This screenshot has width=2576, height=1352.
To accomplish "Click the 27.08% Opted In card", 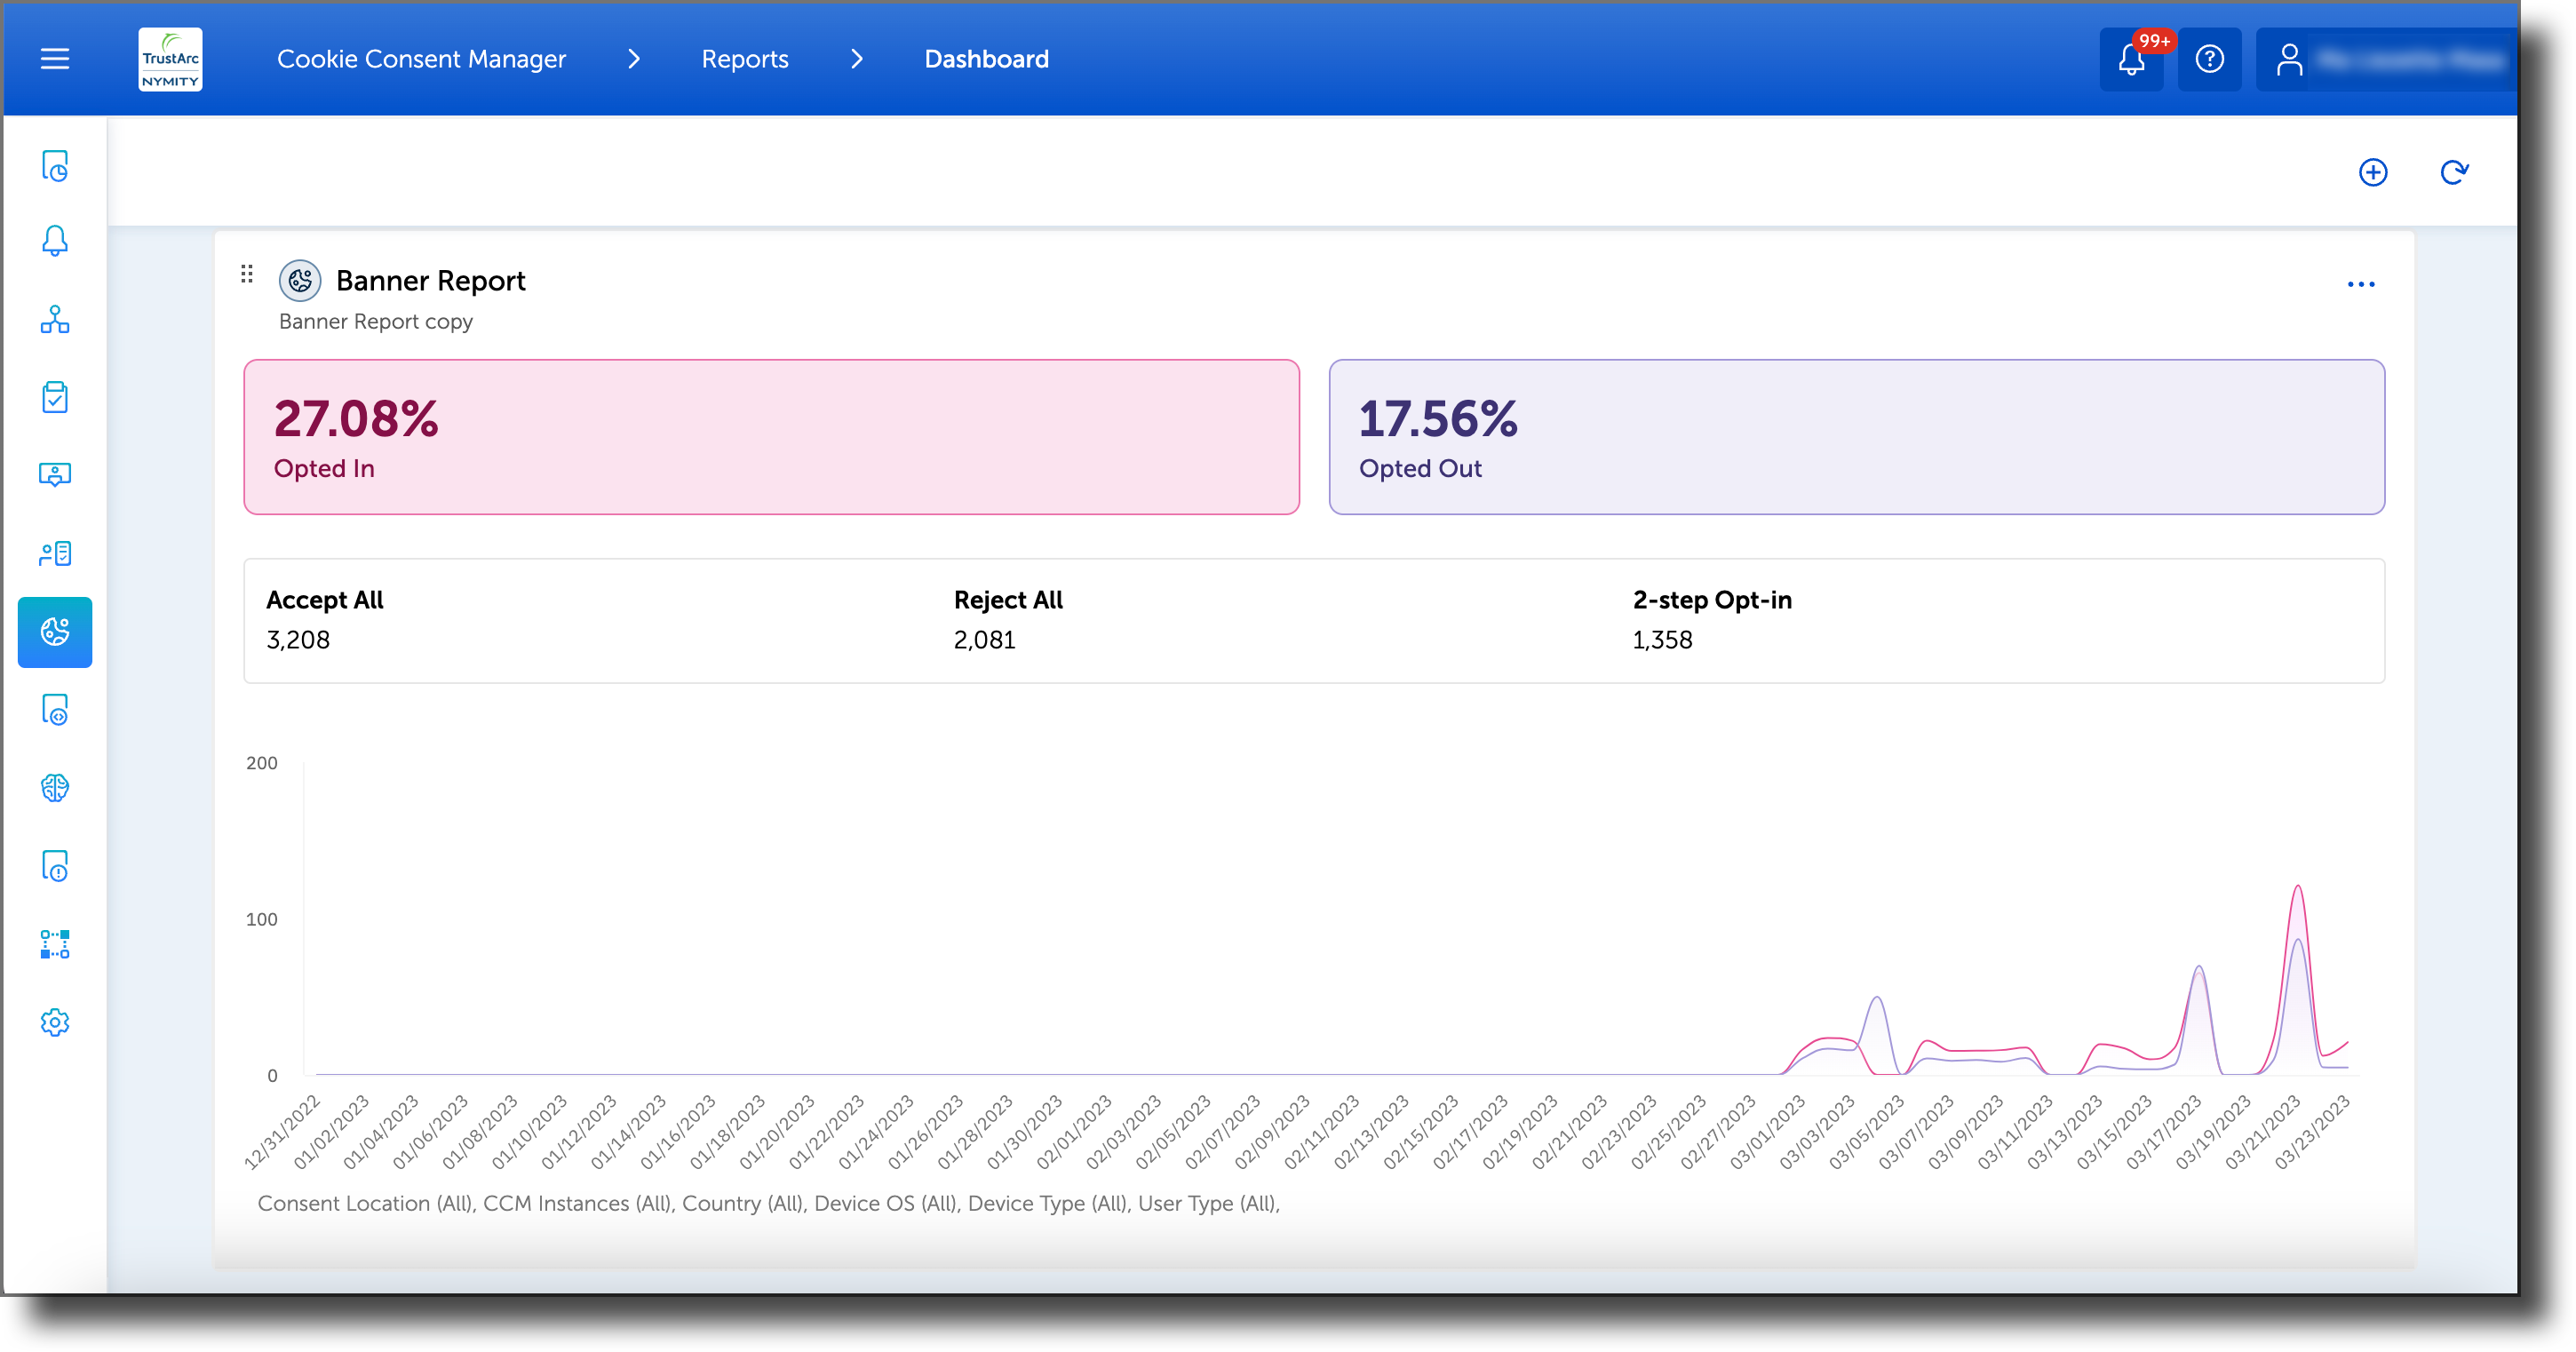I will [771, 437].
